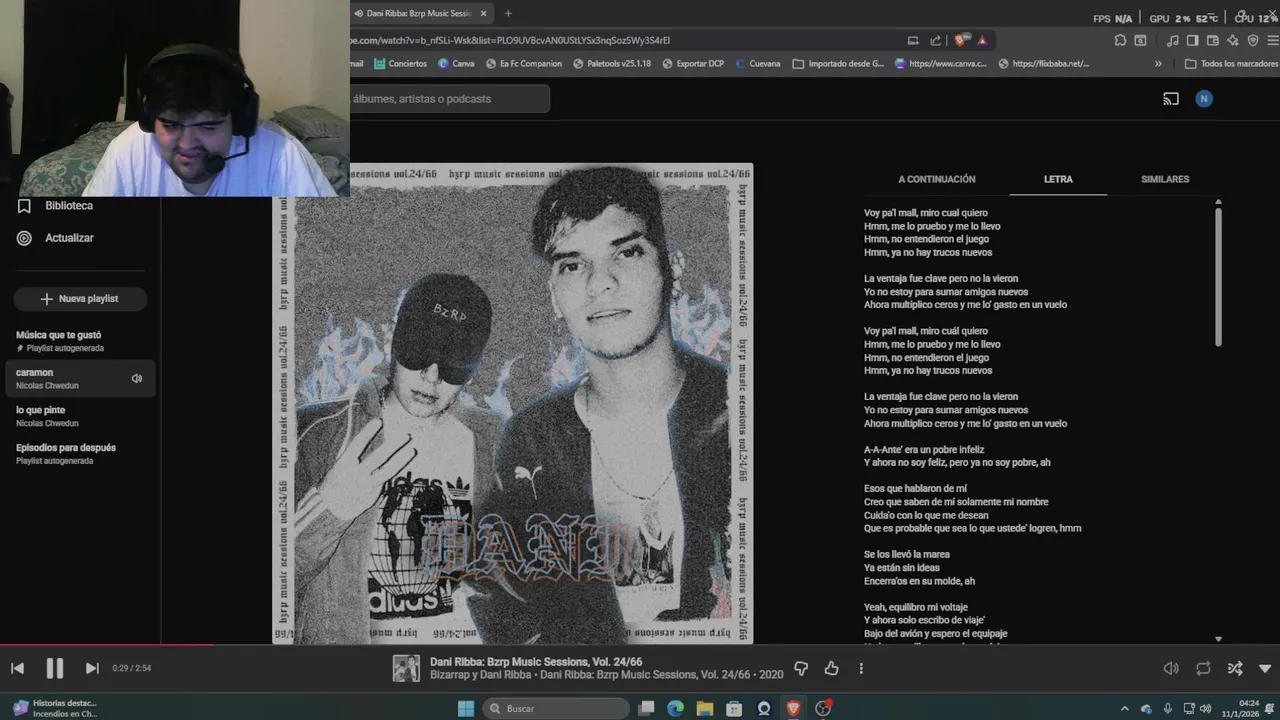Viewport: 1280px width, 720px height.
Task: Click the browser address bar URL
Action: point(510,41)
